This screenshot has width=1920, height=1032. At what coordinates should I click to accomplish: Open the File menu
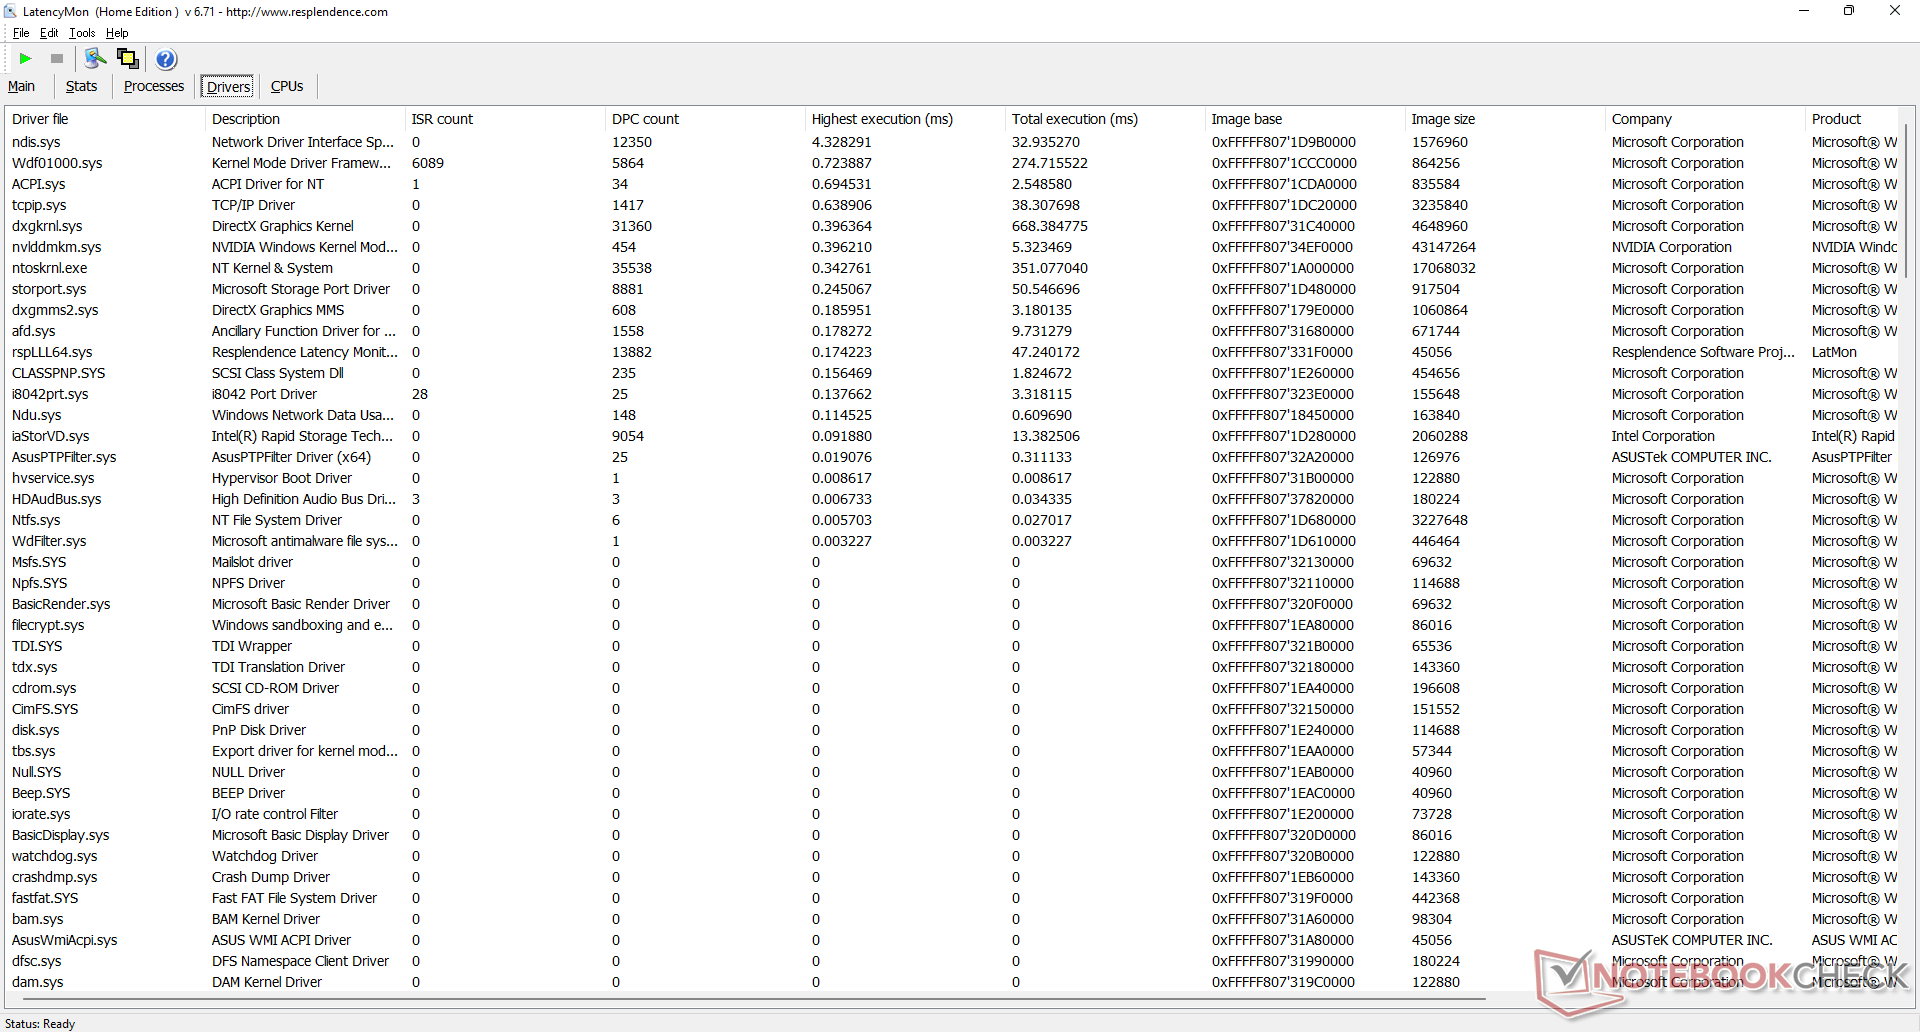tap(21, 33)
